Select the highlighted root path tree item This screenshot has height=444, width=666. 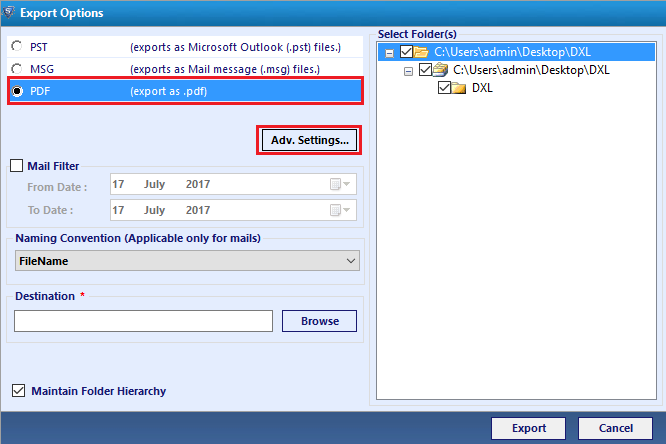pos(512,52)
